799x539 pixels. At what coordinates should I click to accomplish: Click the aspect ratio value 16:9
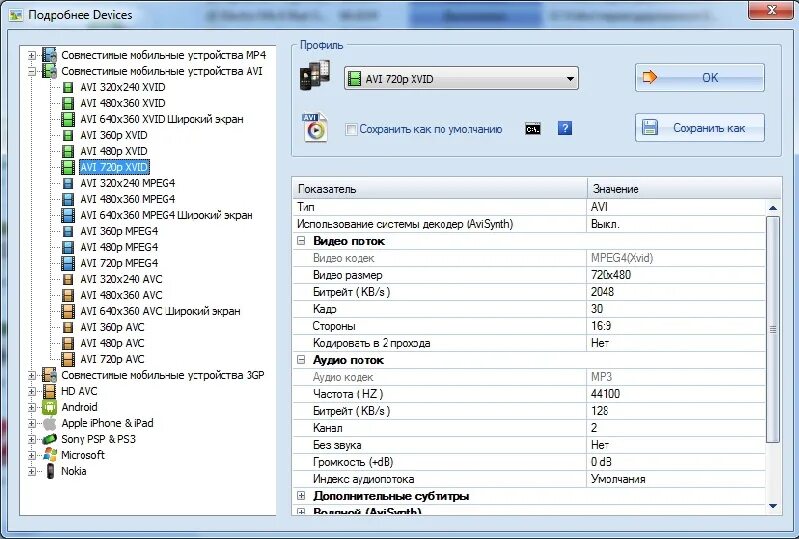click(x=601, y=326)
